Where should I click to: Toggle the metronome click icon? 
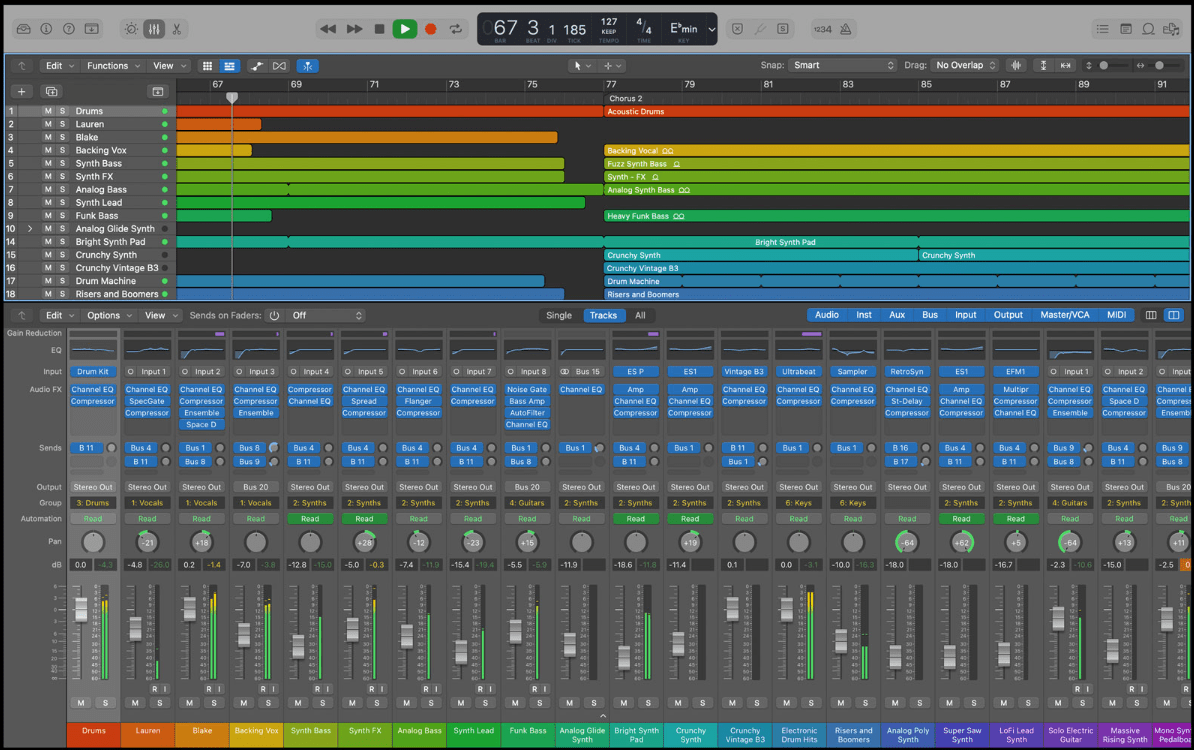(846, 29)
